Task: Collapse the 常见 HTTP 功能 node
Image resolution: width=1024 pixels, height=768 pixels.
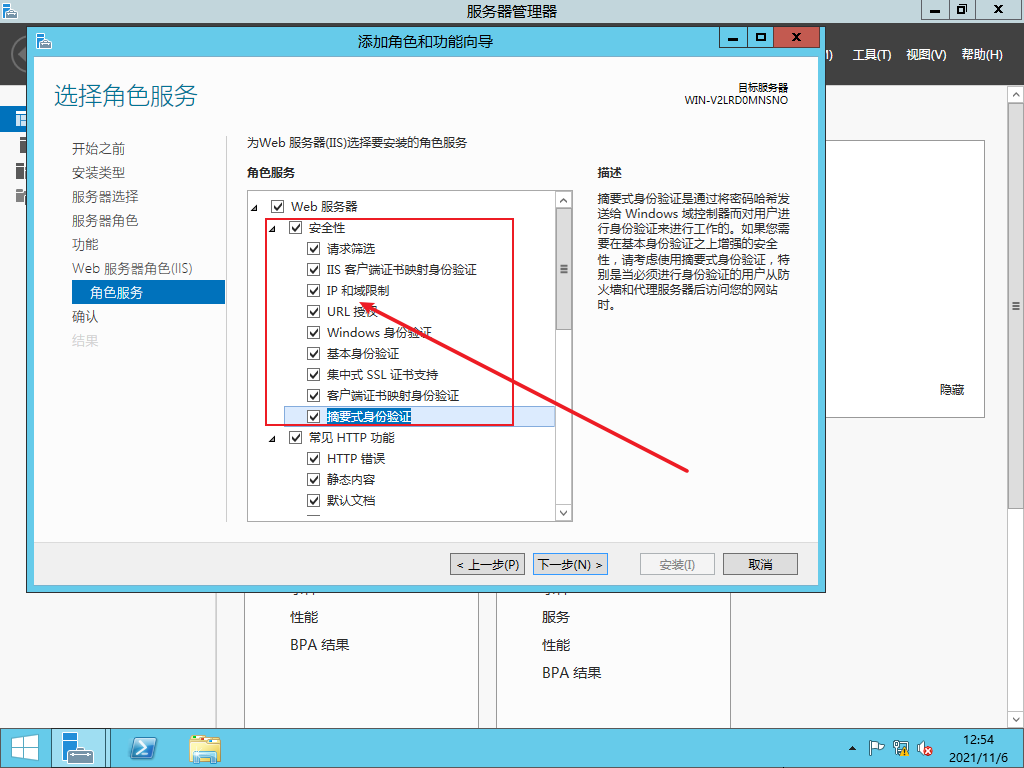Action: coord(273,439)
